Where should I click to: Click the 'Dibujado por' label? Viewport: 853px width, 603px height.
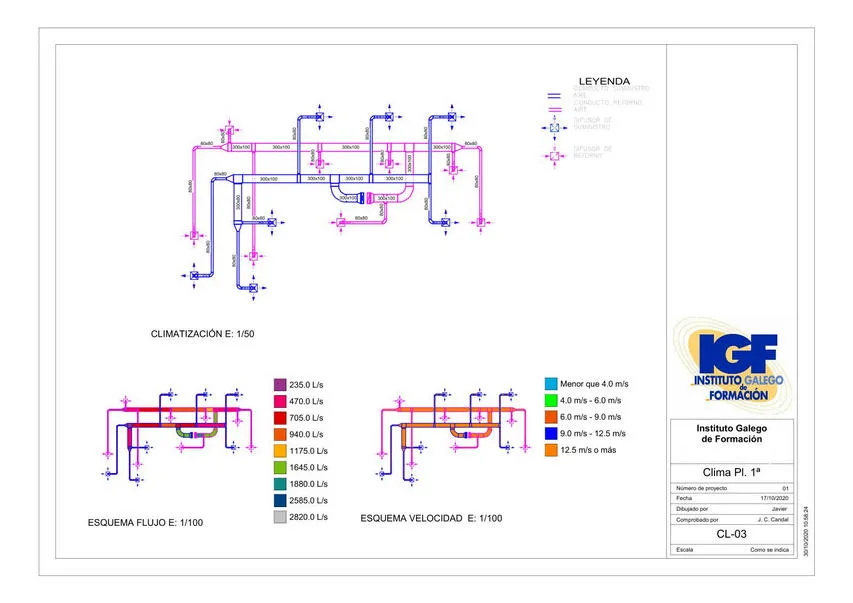(692, 509)
